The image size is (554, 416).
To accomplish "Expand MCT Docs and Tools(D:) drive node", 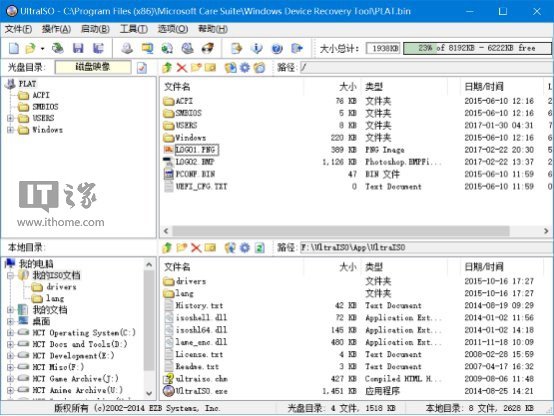I will point(10,344).
